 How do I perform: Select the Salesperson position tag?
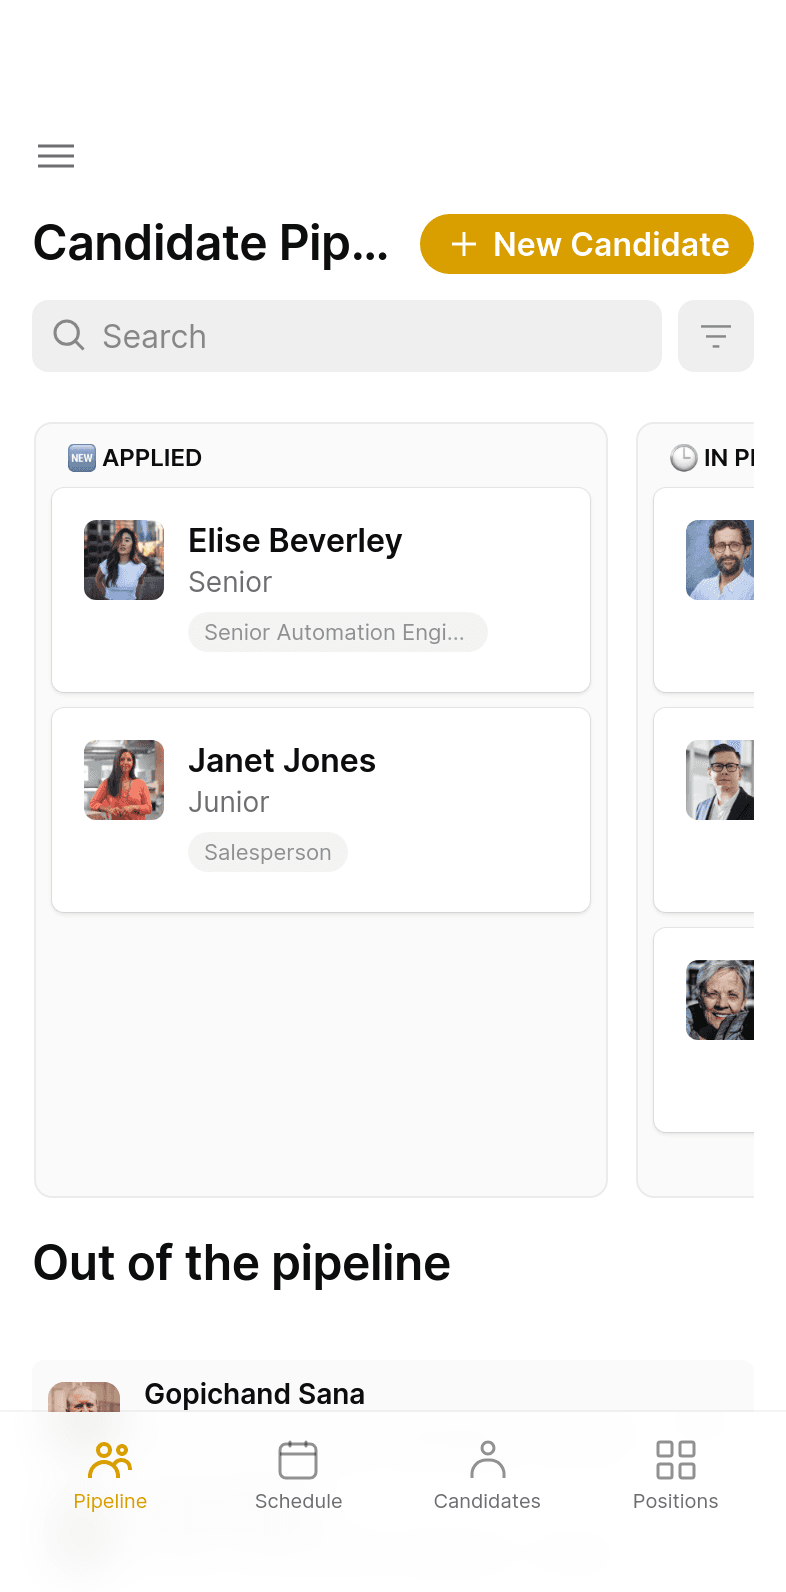pos(268,852)
